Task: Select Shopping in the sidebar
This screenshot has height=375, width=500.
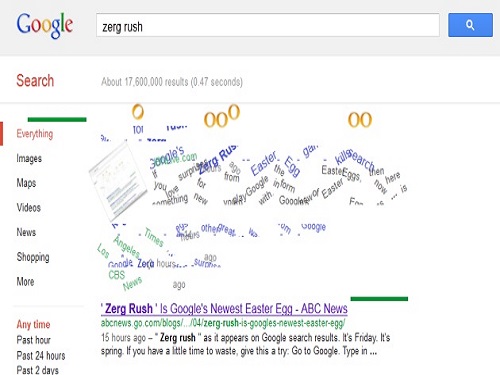Action: tap(33, 257)
